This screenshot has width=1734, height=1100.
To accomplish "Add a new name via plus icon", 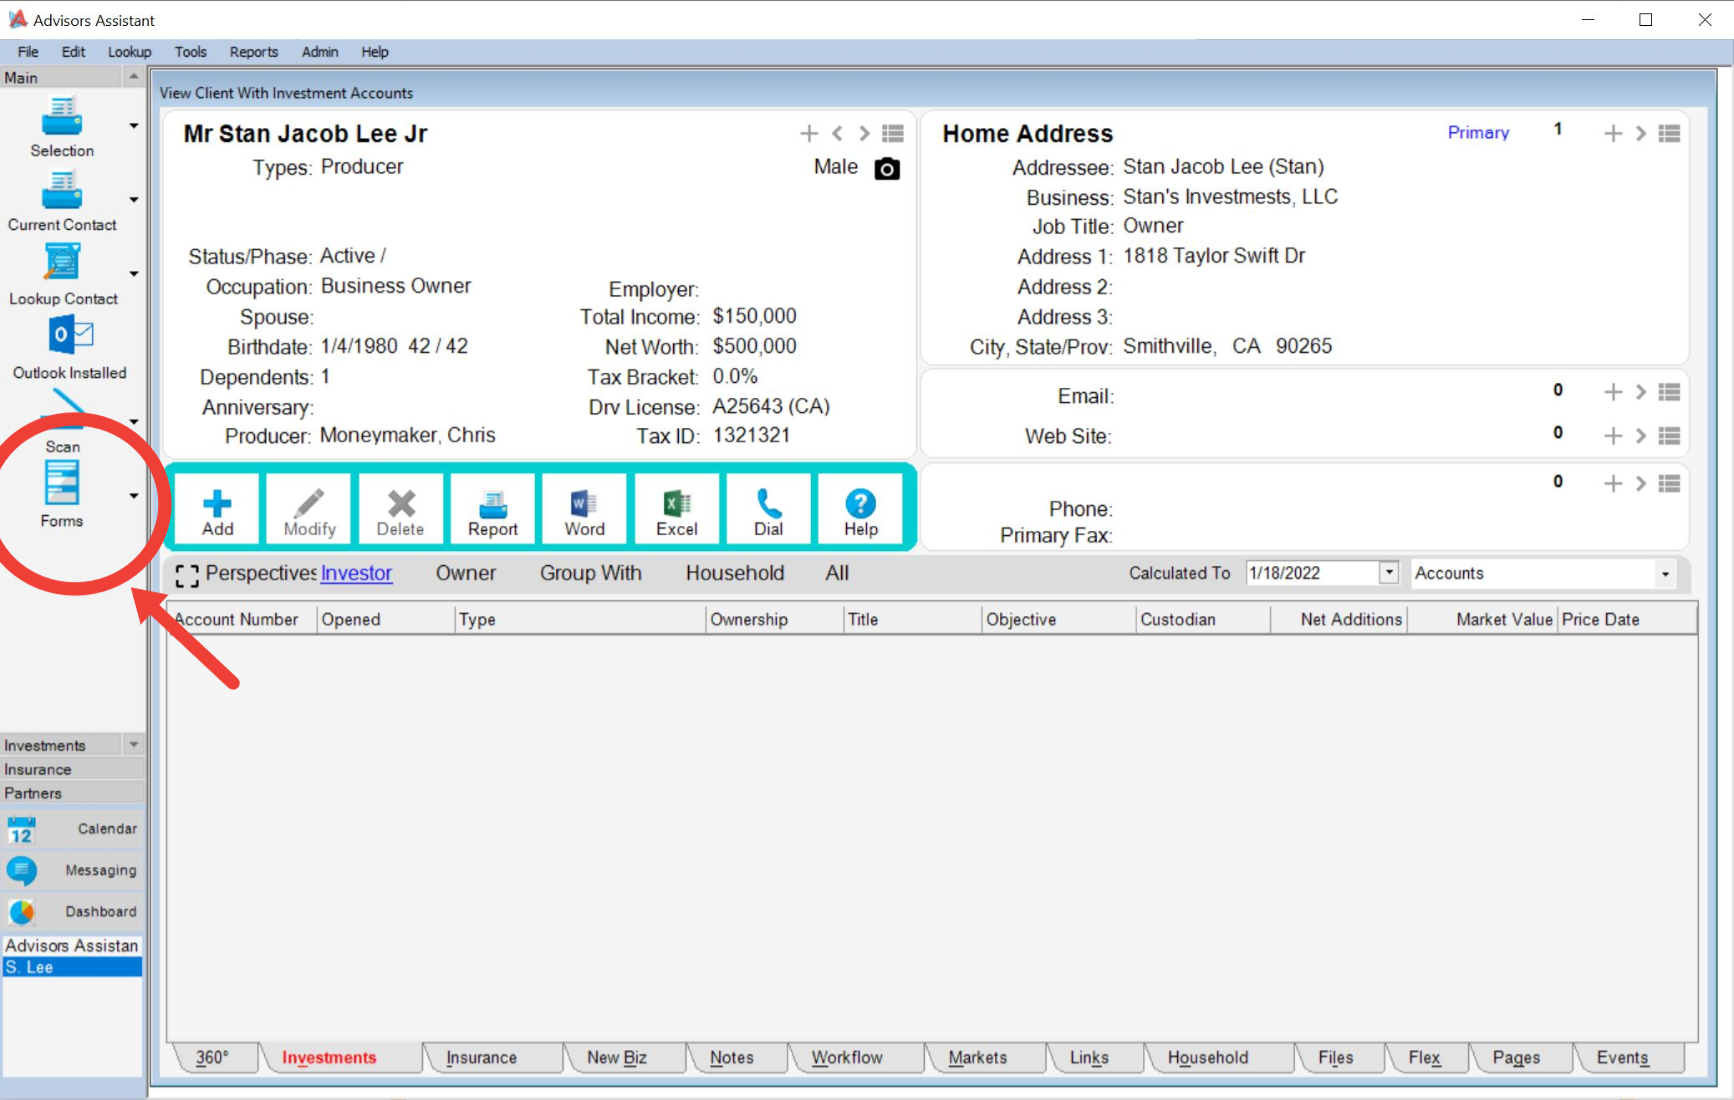I will [x=809, y=133].
